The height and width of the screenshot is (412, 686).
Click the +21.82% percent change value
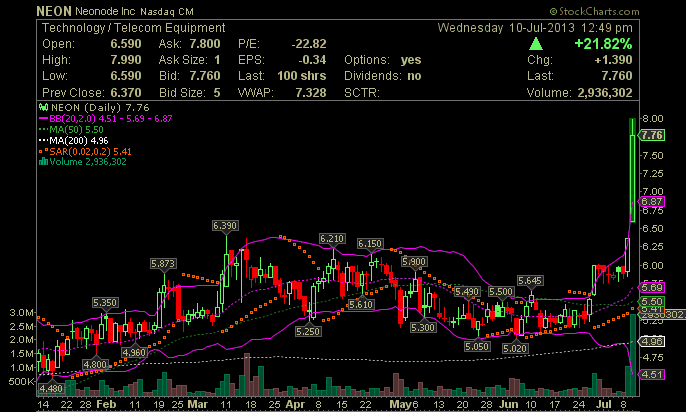point(603,44)
